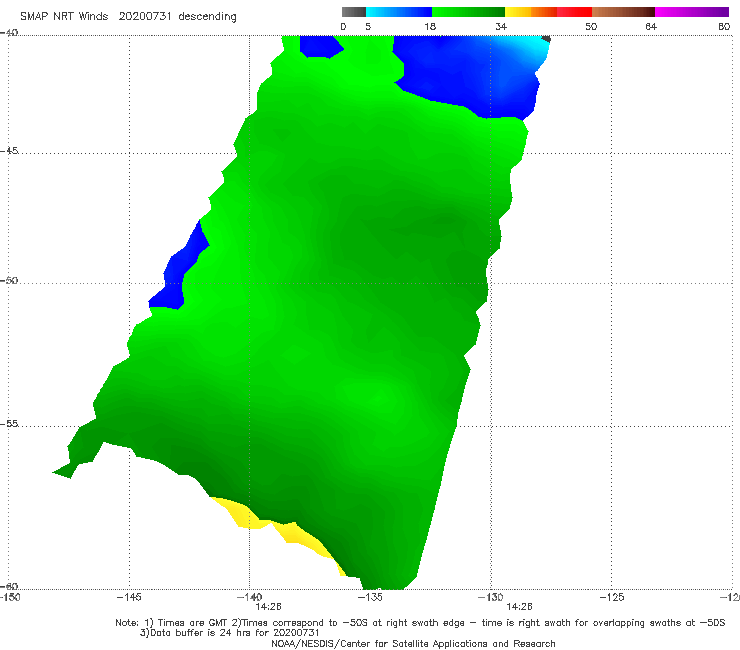Click the small blue patch on the swath's left edge
This screenshot has width=740, height=650.
pos(177,274)
